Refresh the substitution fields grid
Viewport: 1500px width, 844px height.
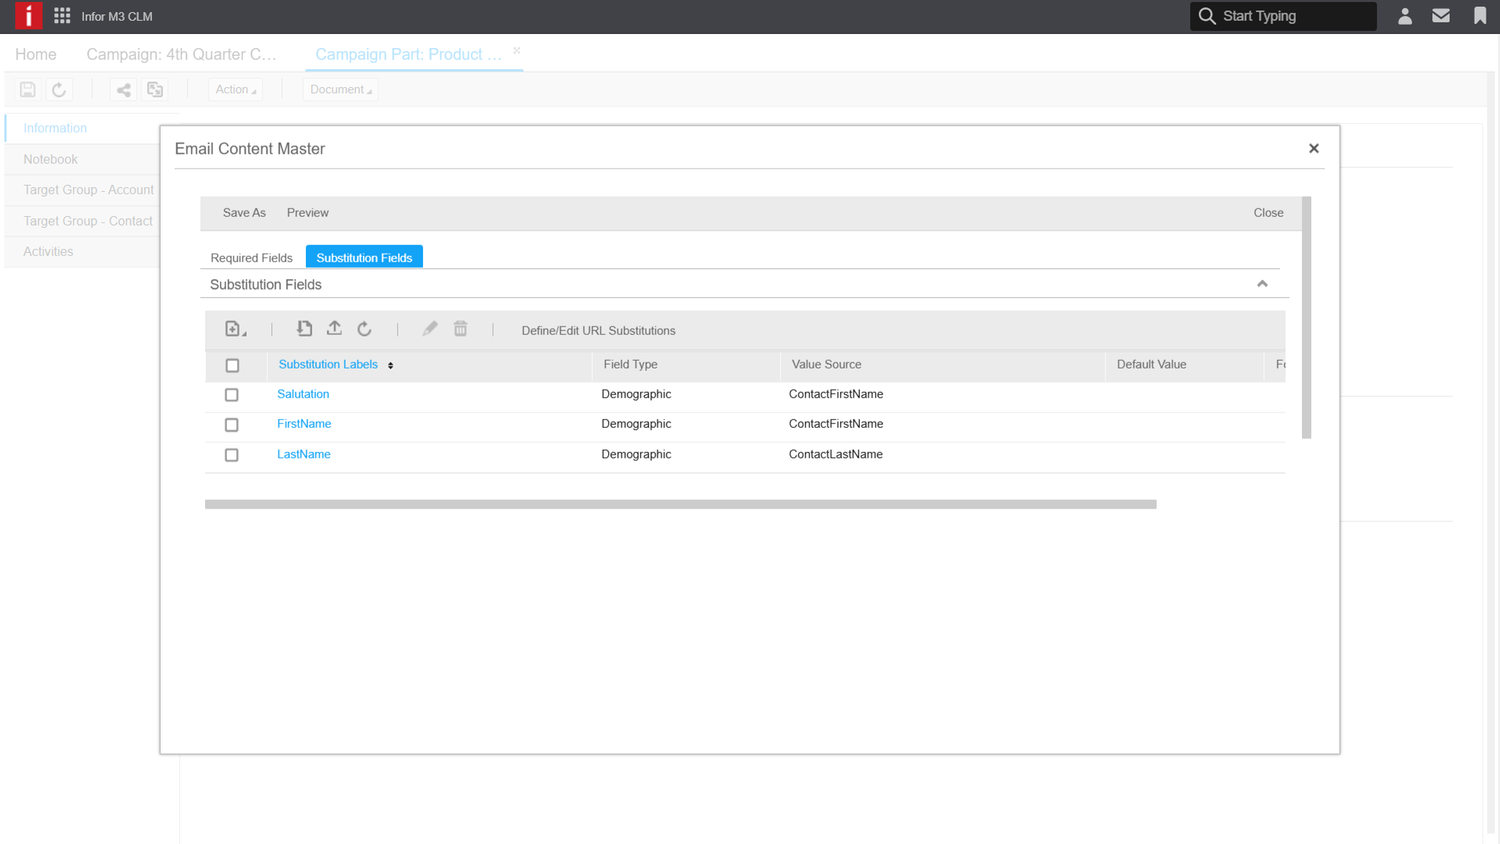364,328
